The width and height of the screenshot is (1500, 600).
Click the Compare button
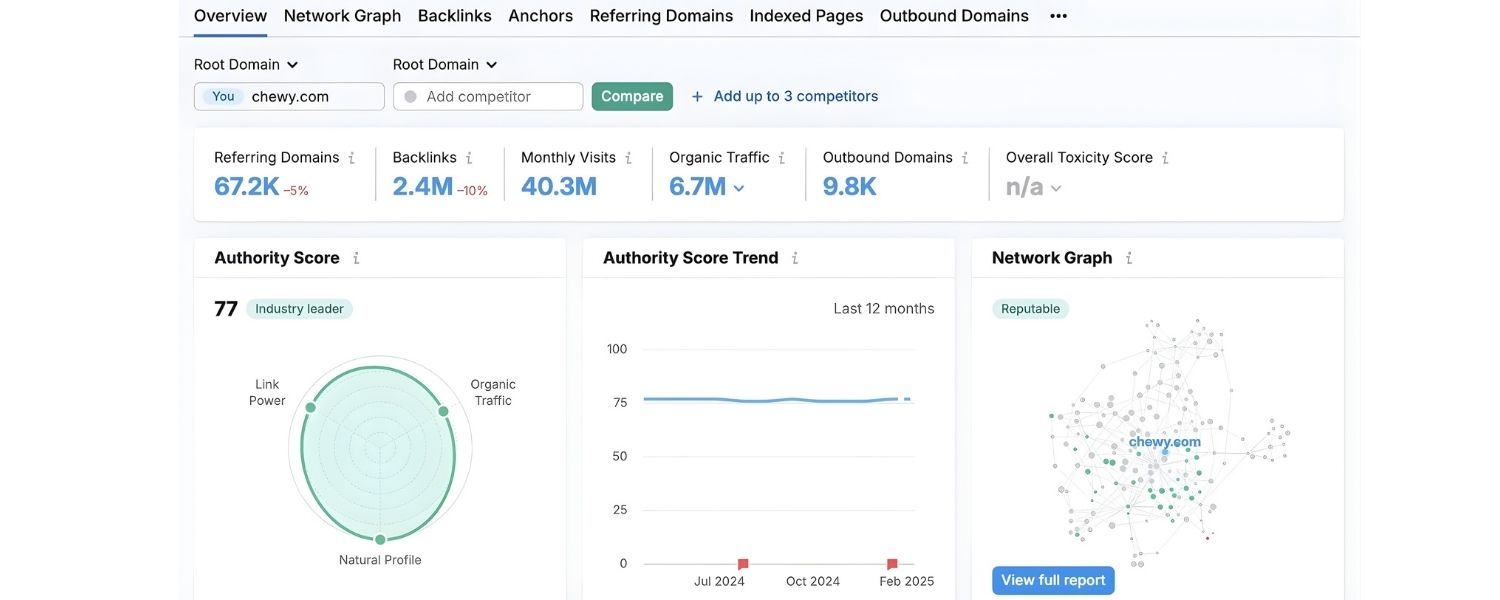pos(631,96)
